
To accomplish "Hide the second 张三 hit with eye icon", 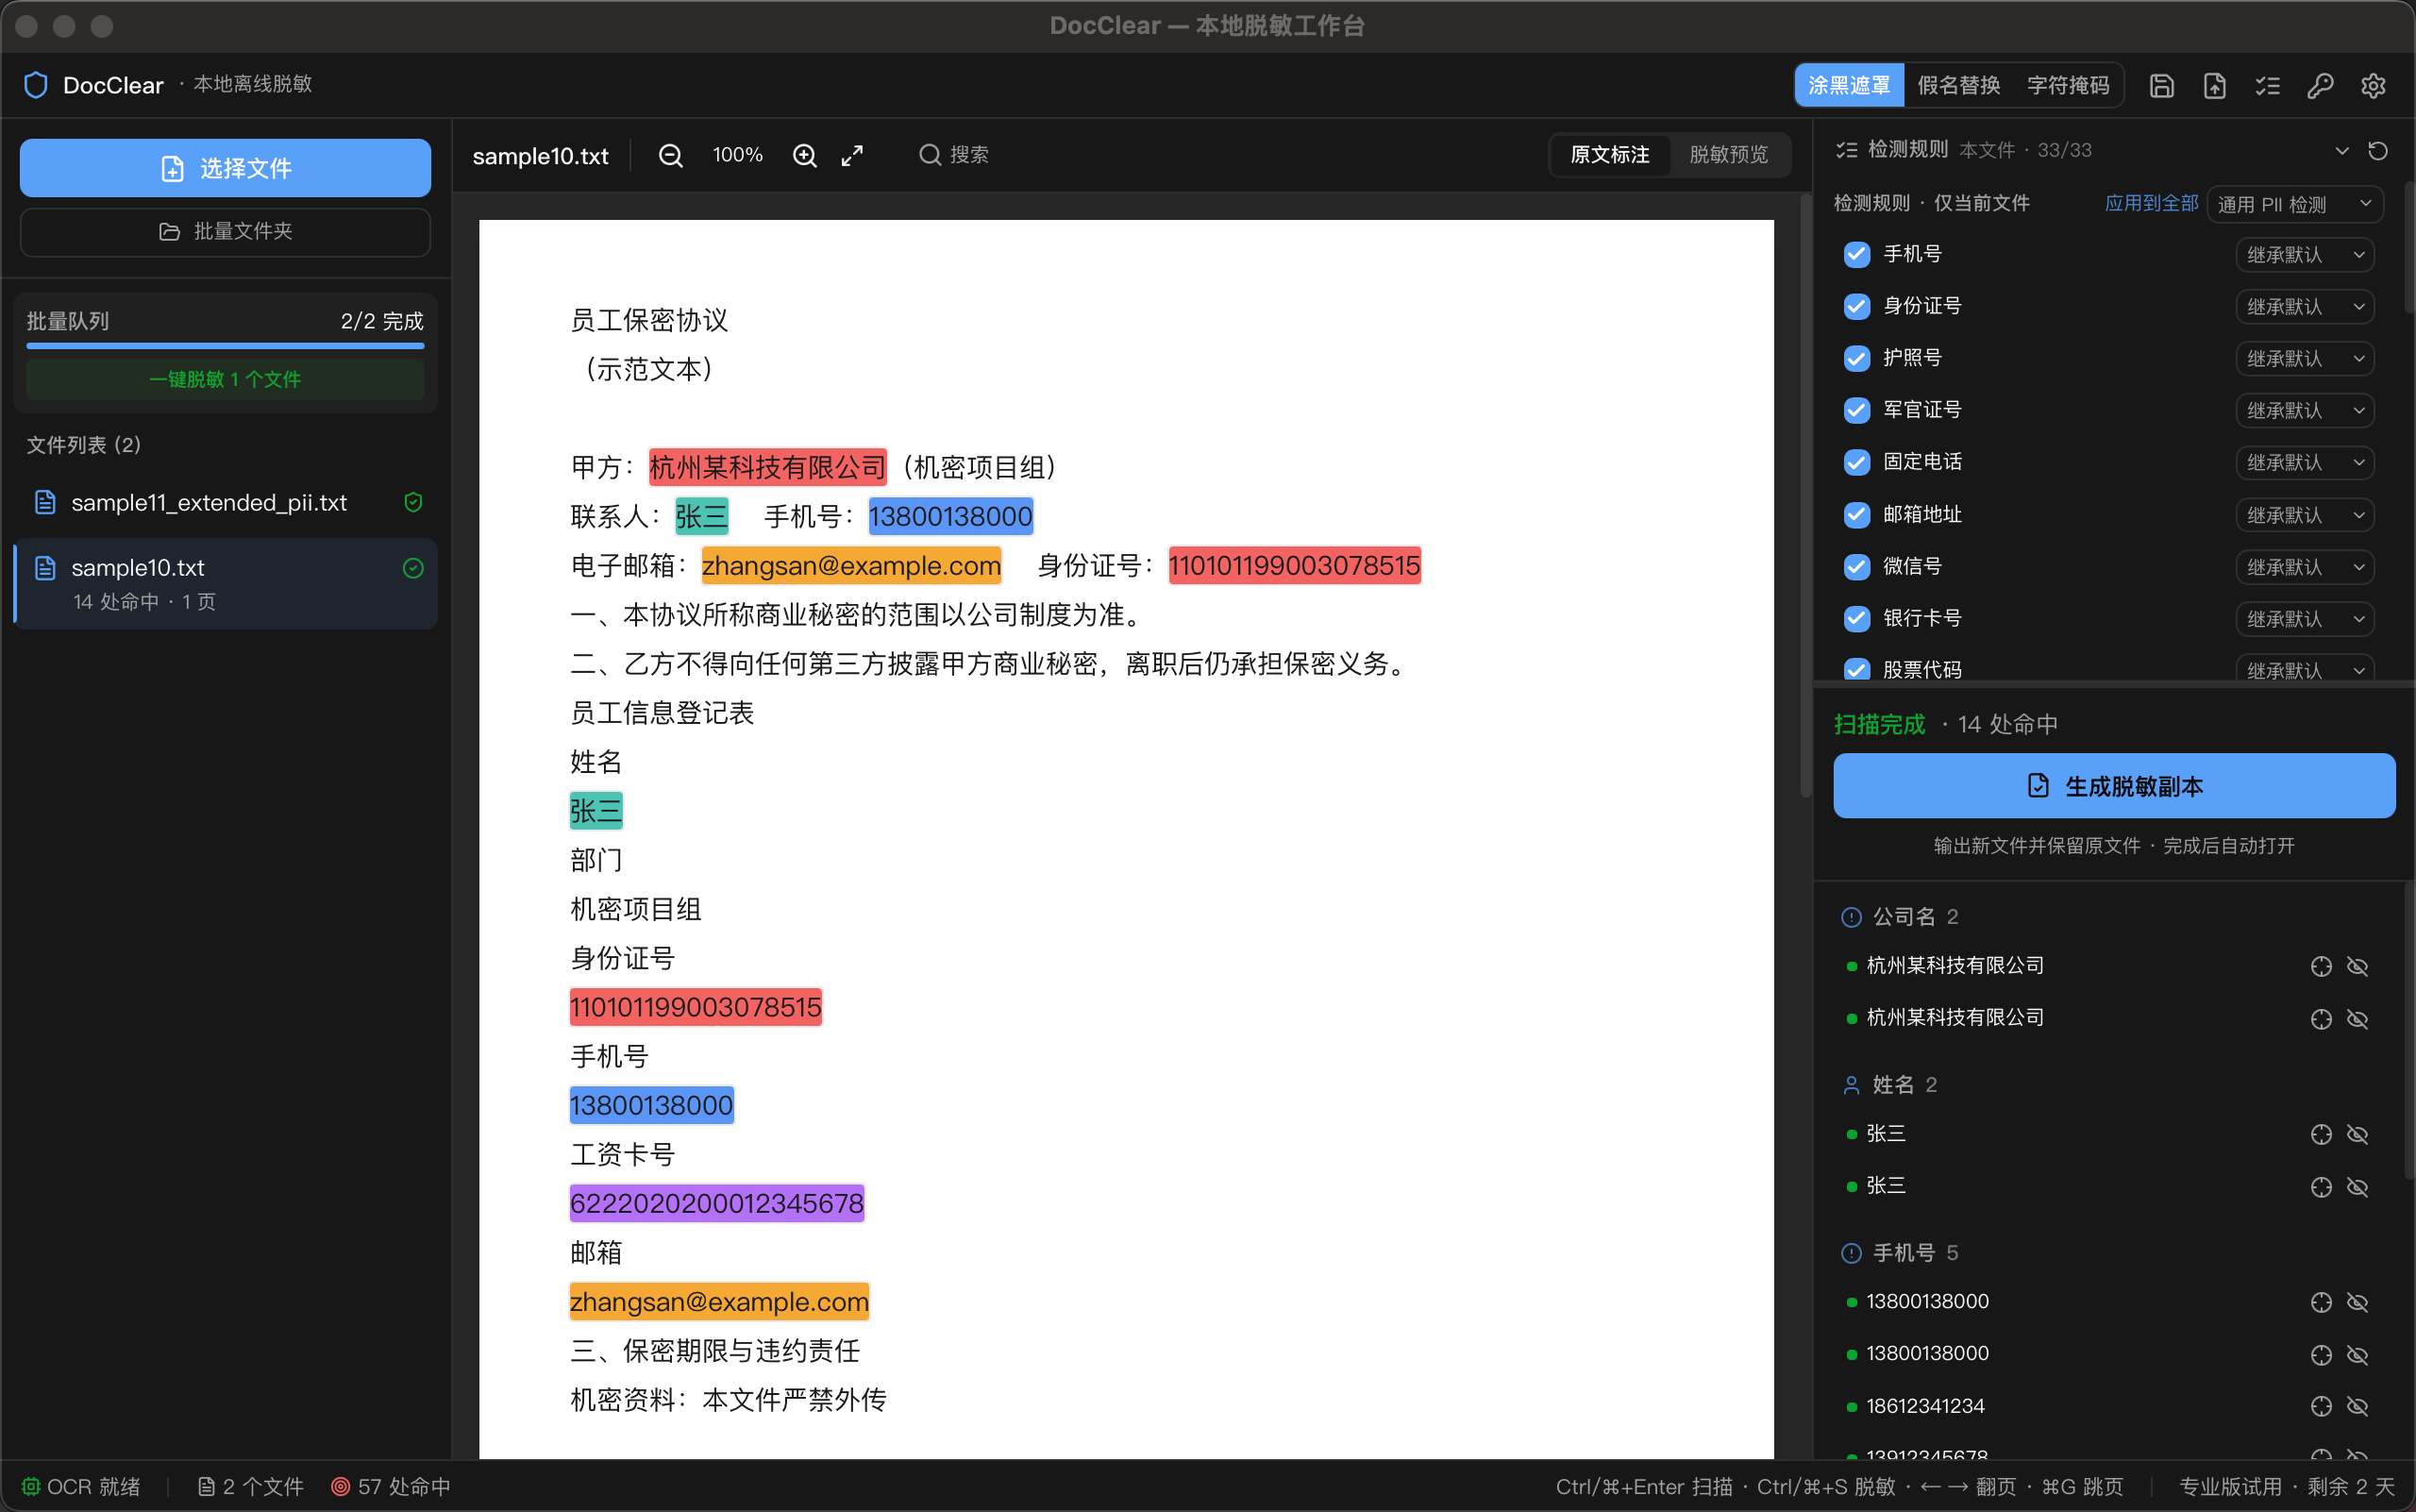I will point(2357,1186).
